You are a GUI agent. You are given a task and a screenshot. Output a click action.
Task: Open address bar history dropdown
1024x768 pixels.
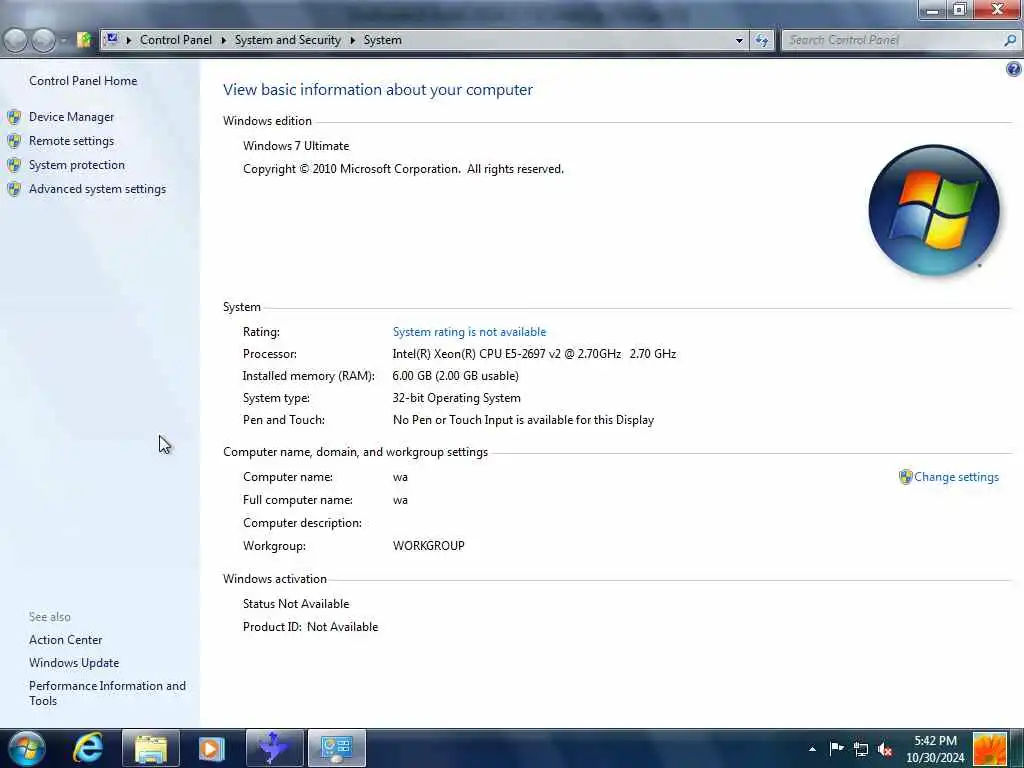[x=739, y=40]
